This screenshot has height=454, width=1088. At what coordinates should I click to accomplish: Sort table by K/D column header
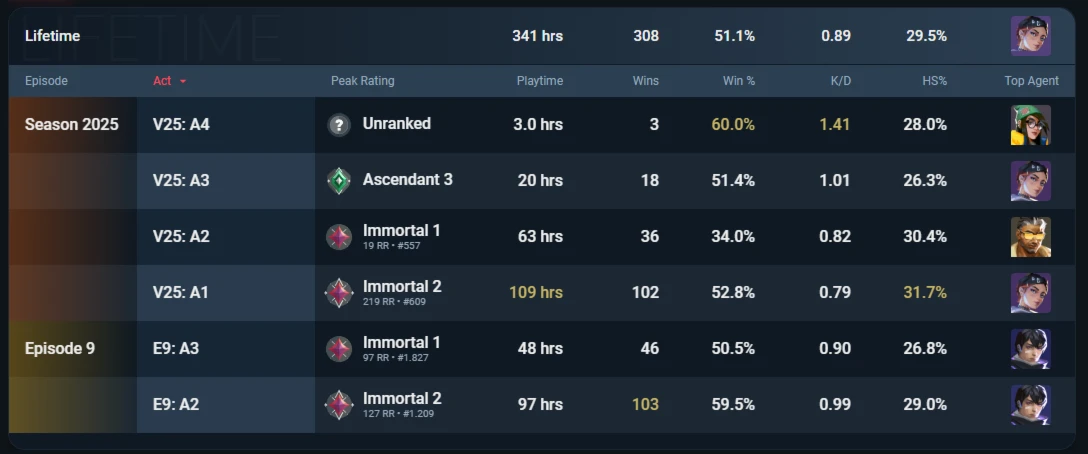click(840, 81)
